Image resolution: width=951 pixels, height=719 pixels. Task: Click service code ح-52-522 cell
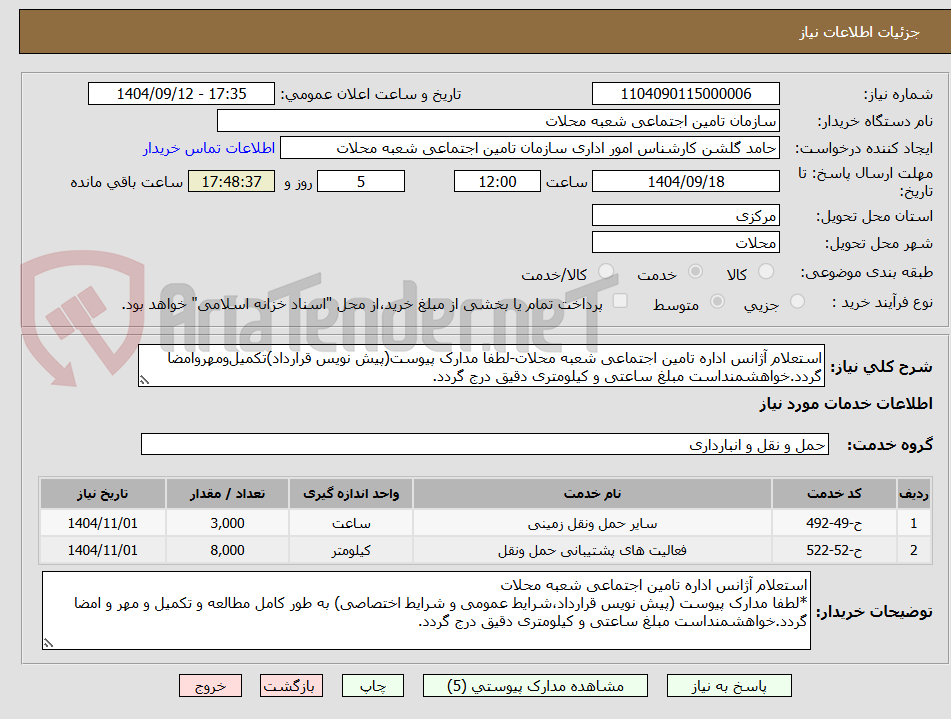pos(834,550)
